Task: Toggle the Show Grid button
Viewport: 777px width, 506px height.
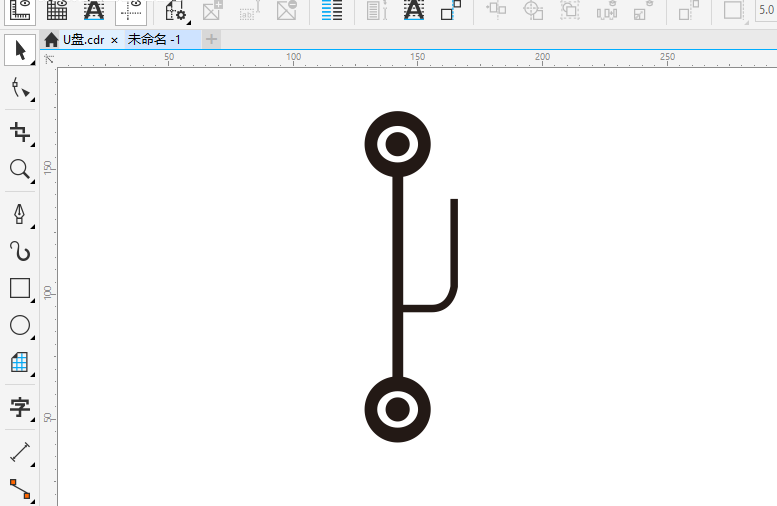Action: coord(56,10)
